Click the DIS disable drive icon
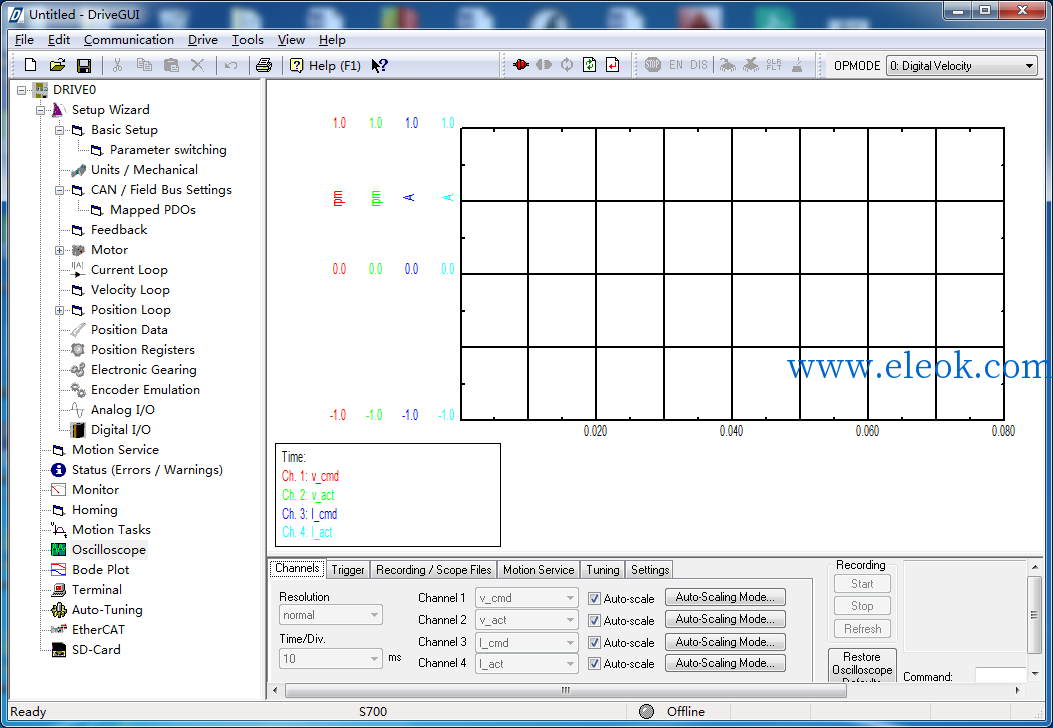 pyautogui.click(x=698, y=65)
